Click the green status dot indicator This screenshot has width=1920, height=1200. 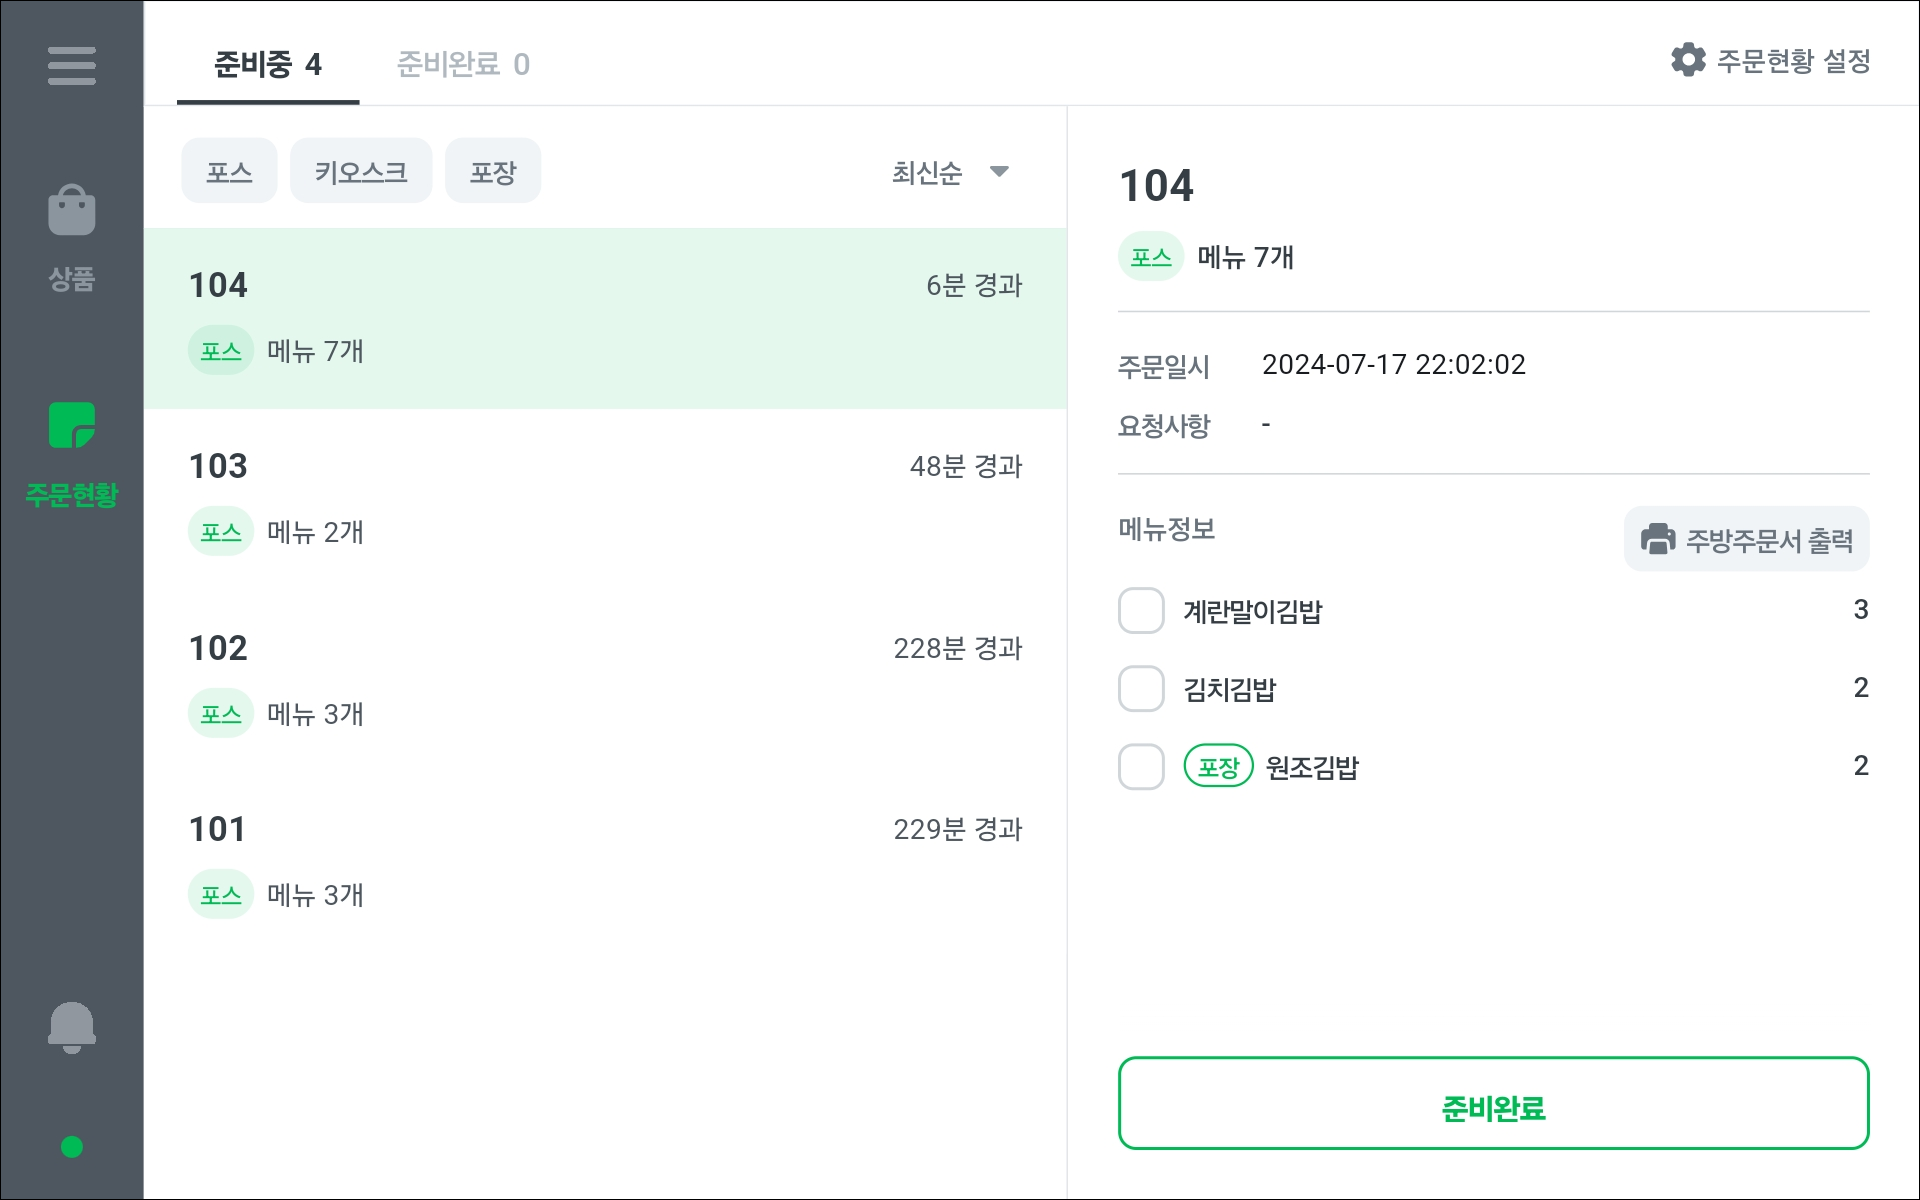pyautogui.click(x=71, y=1147)
